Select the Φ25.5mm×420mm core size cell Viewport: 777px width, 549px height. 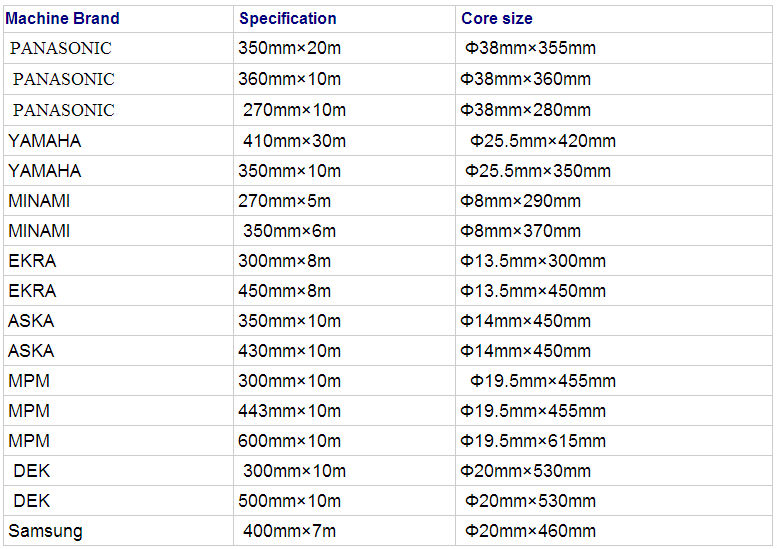[x=543, y=141]
